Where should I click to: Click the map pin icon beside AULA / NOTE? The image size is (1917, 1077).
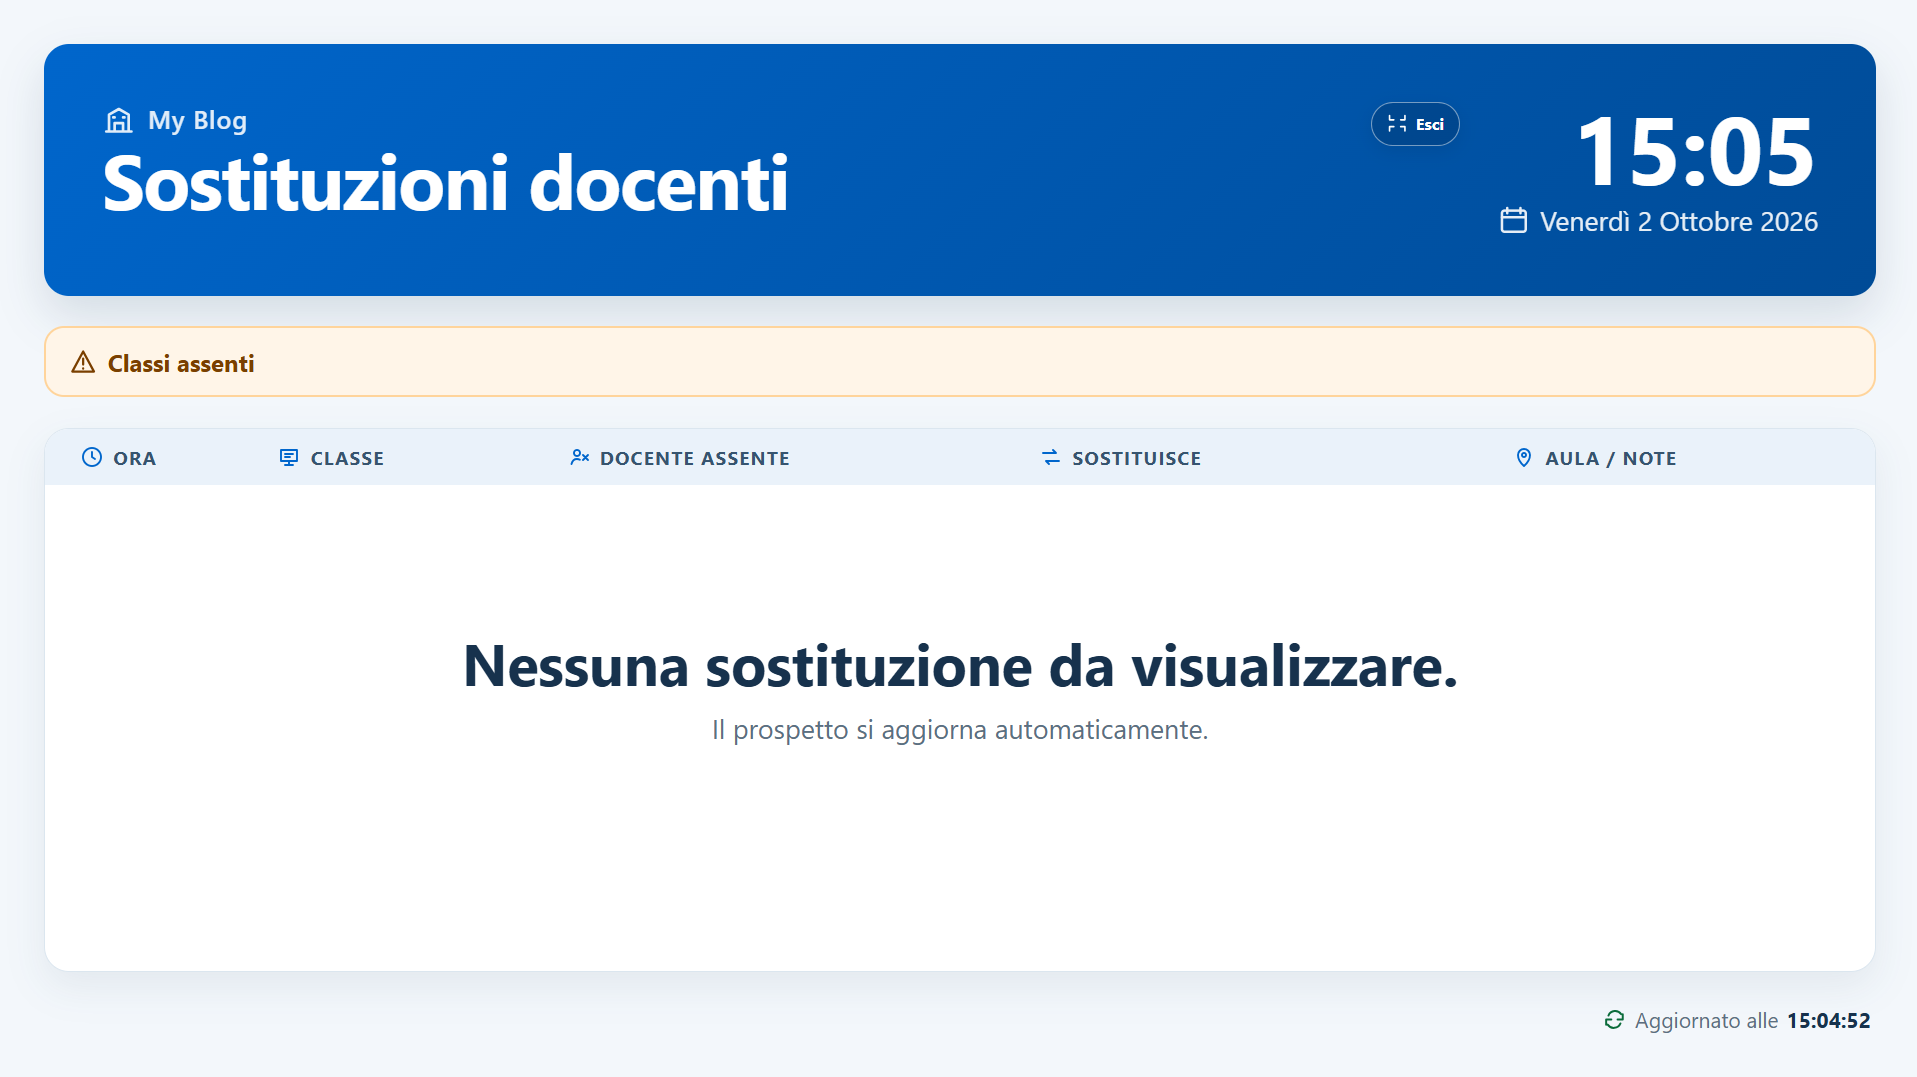click(x=1524, y=457)
